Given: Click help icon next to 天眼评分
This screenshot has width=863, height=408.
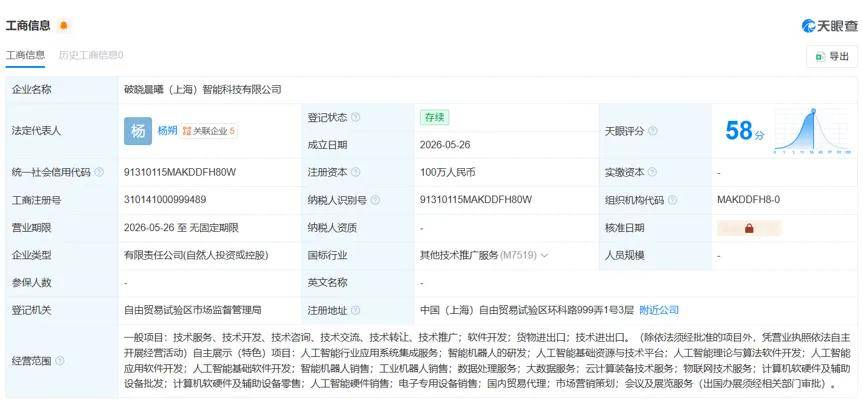Looking at the screenshot, I should tap(652, 131).
